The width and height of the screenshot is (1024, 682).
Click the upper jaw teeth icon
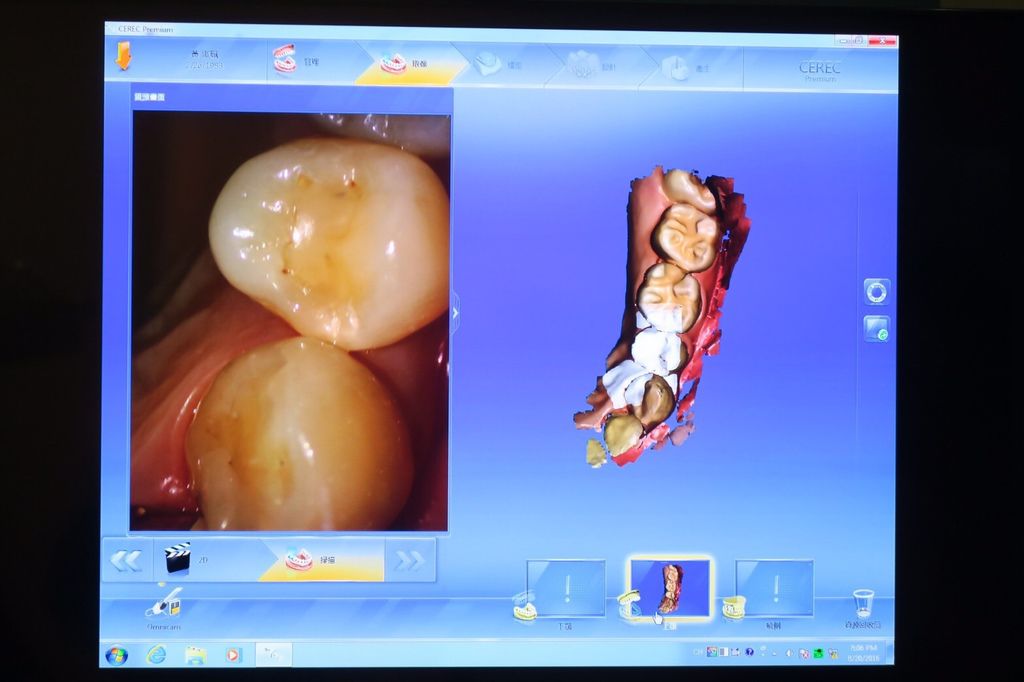(629, 606)
